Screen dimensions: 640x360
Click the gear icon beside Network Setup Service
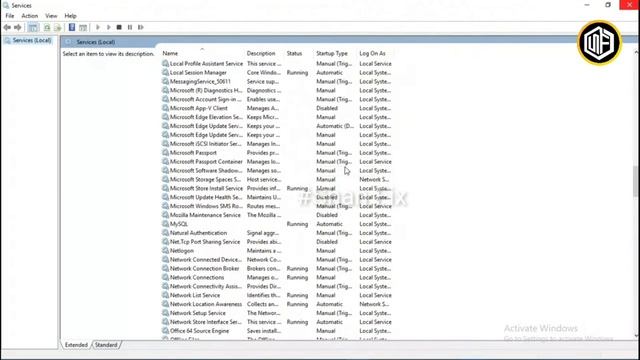click(x=165, y=313)
